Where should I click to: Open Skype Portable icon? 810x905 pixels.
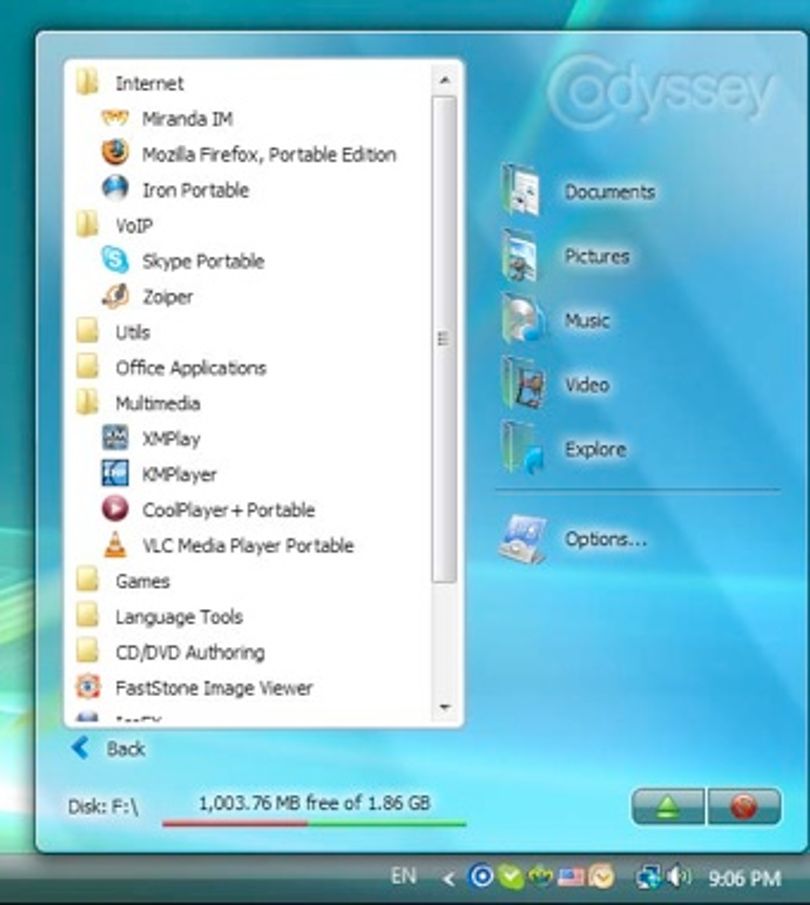point(115,260)
